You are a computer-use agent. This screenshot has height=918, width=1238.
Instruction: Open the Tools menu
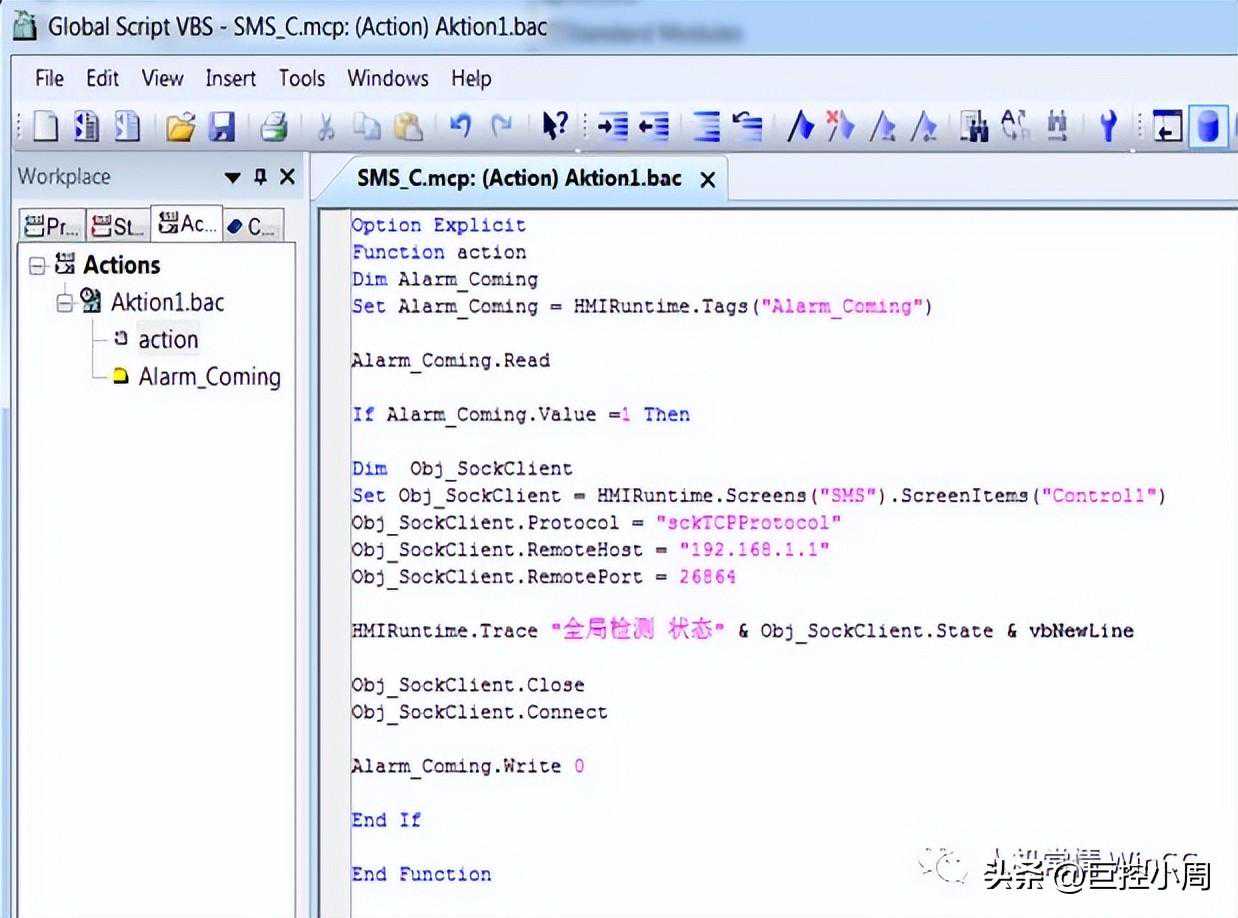[x=301, y=78]
